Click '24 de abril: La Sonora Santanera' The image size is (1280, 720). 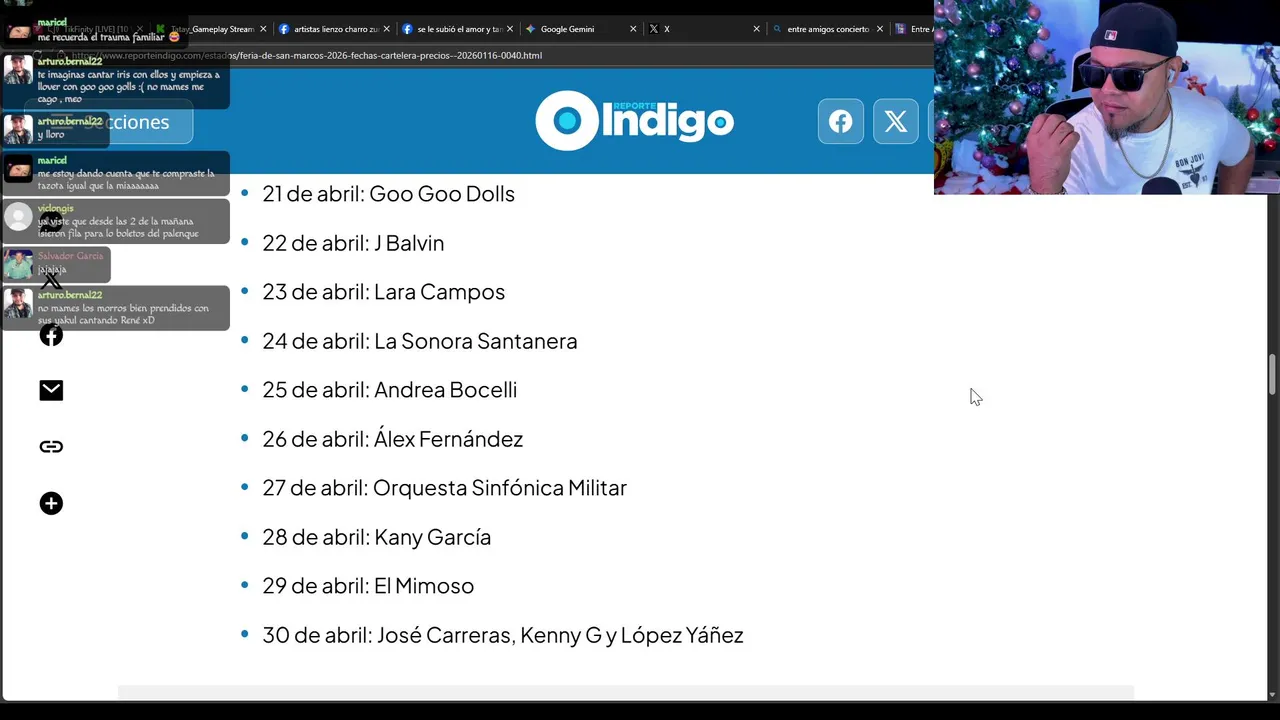click(419, 341)
